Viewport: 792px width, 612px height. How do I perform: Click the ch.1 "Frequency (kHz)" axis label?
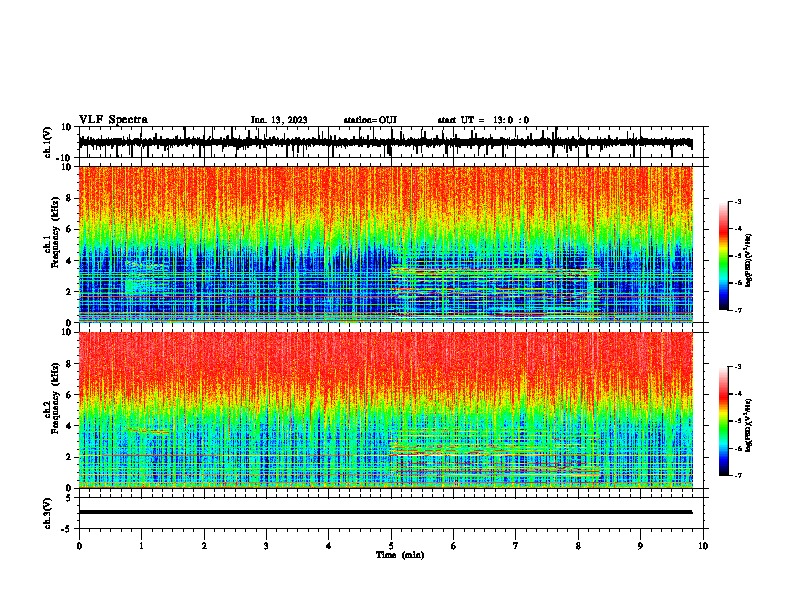(x=56, y=234)
